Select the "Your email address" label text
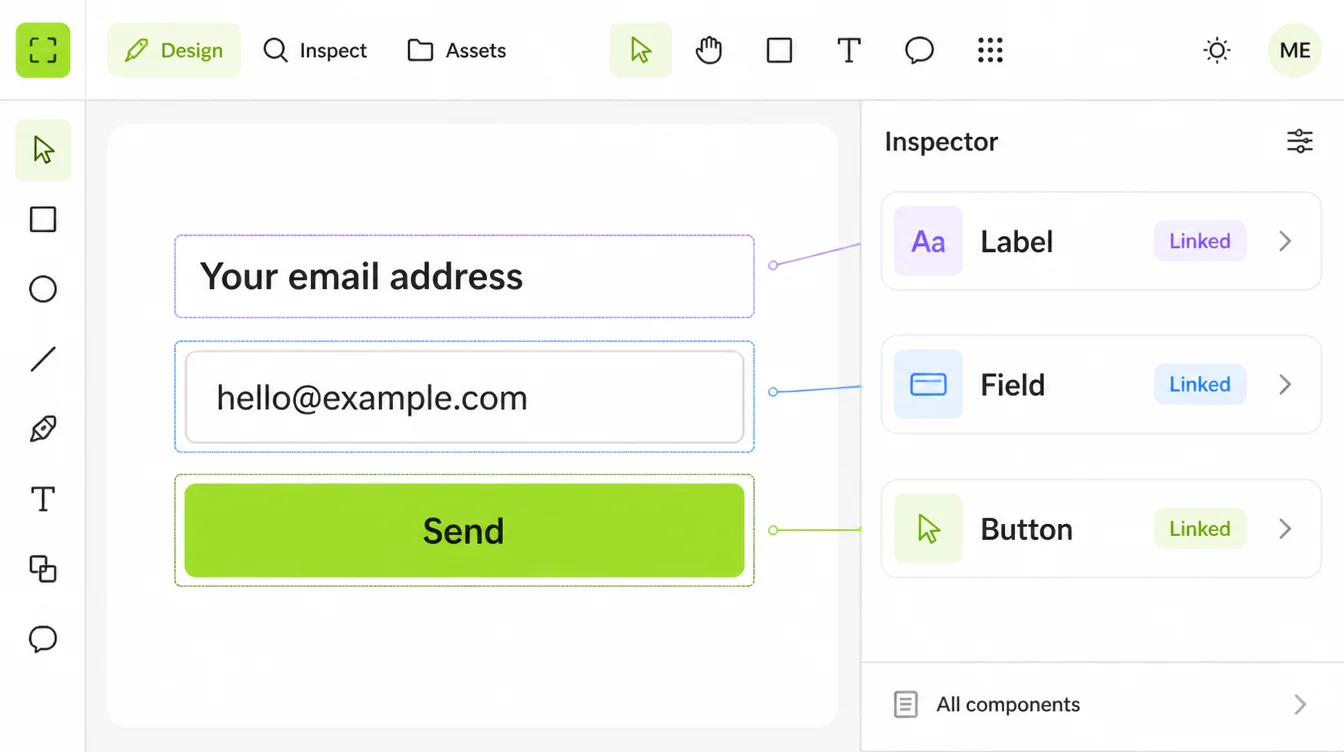1344x752 pixels. (361, 276)
